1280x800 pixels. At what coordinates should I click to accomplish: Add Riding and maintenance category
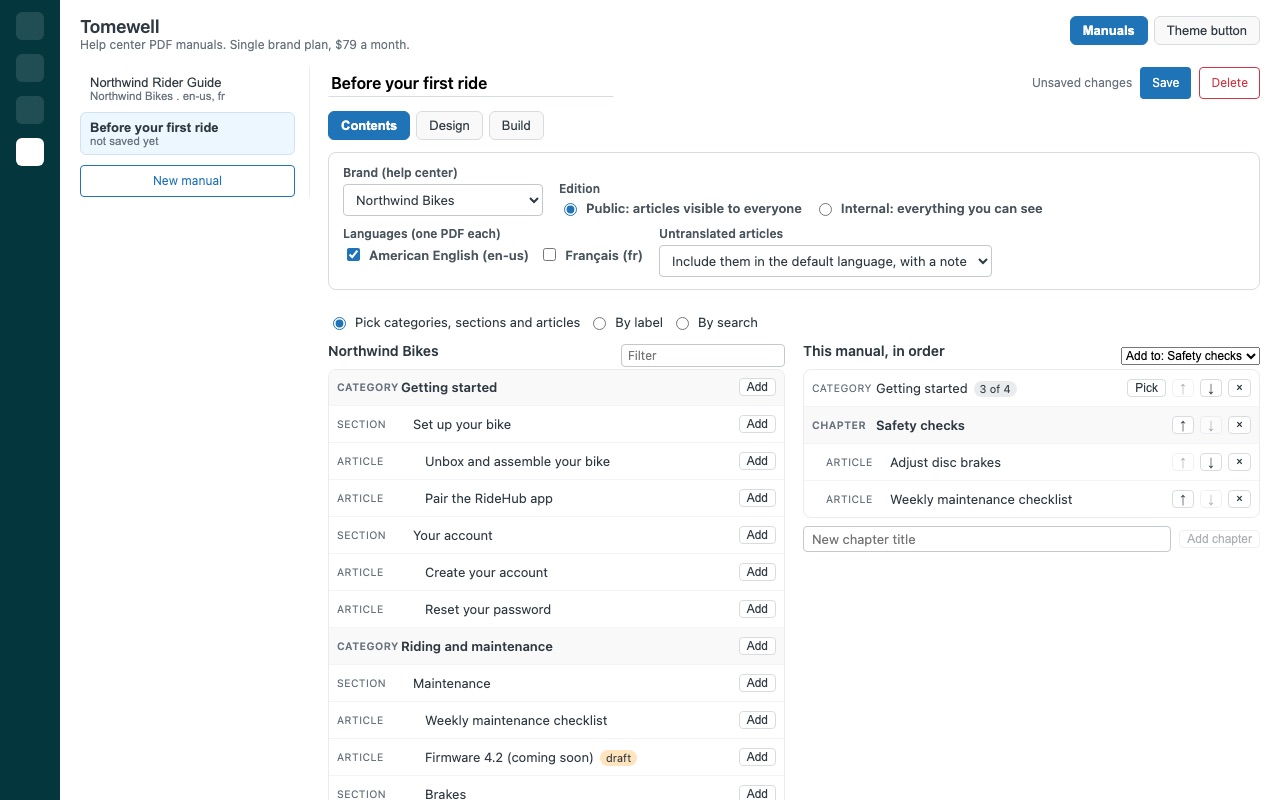click(757, 646)
